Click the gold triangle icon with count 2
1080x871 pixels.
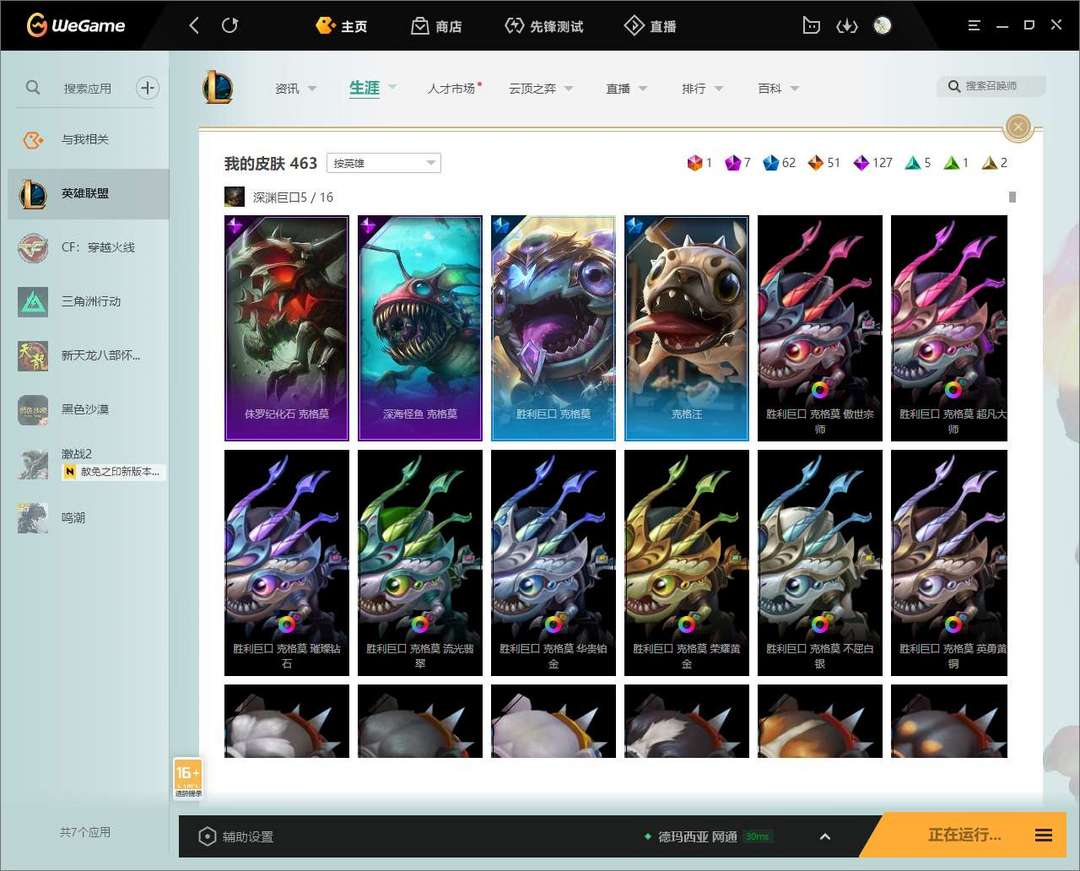(x=989, y=163)
